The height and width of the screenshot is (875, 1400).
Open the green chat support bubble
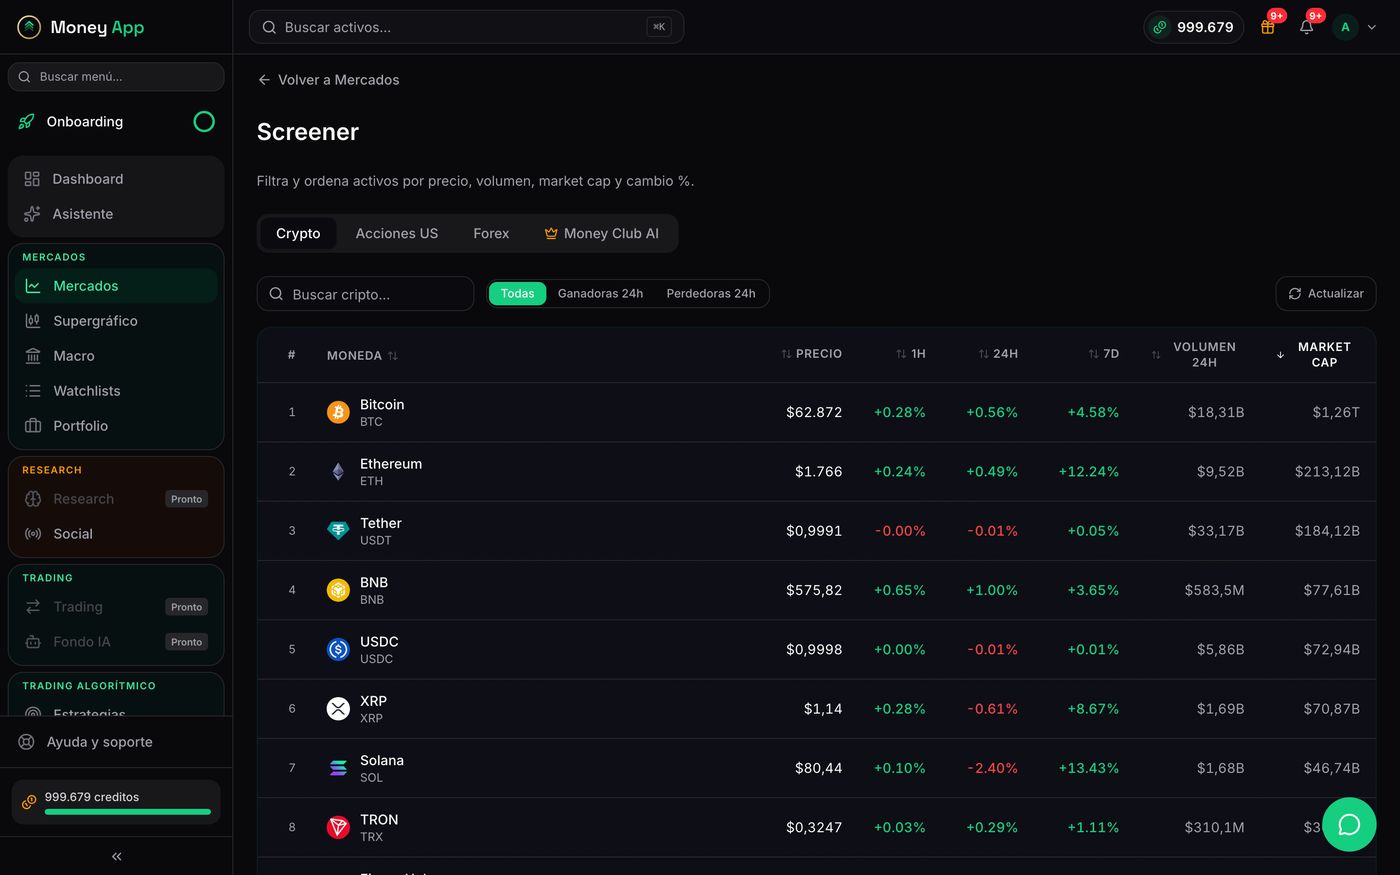(1349, 824)
